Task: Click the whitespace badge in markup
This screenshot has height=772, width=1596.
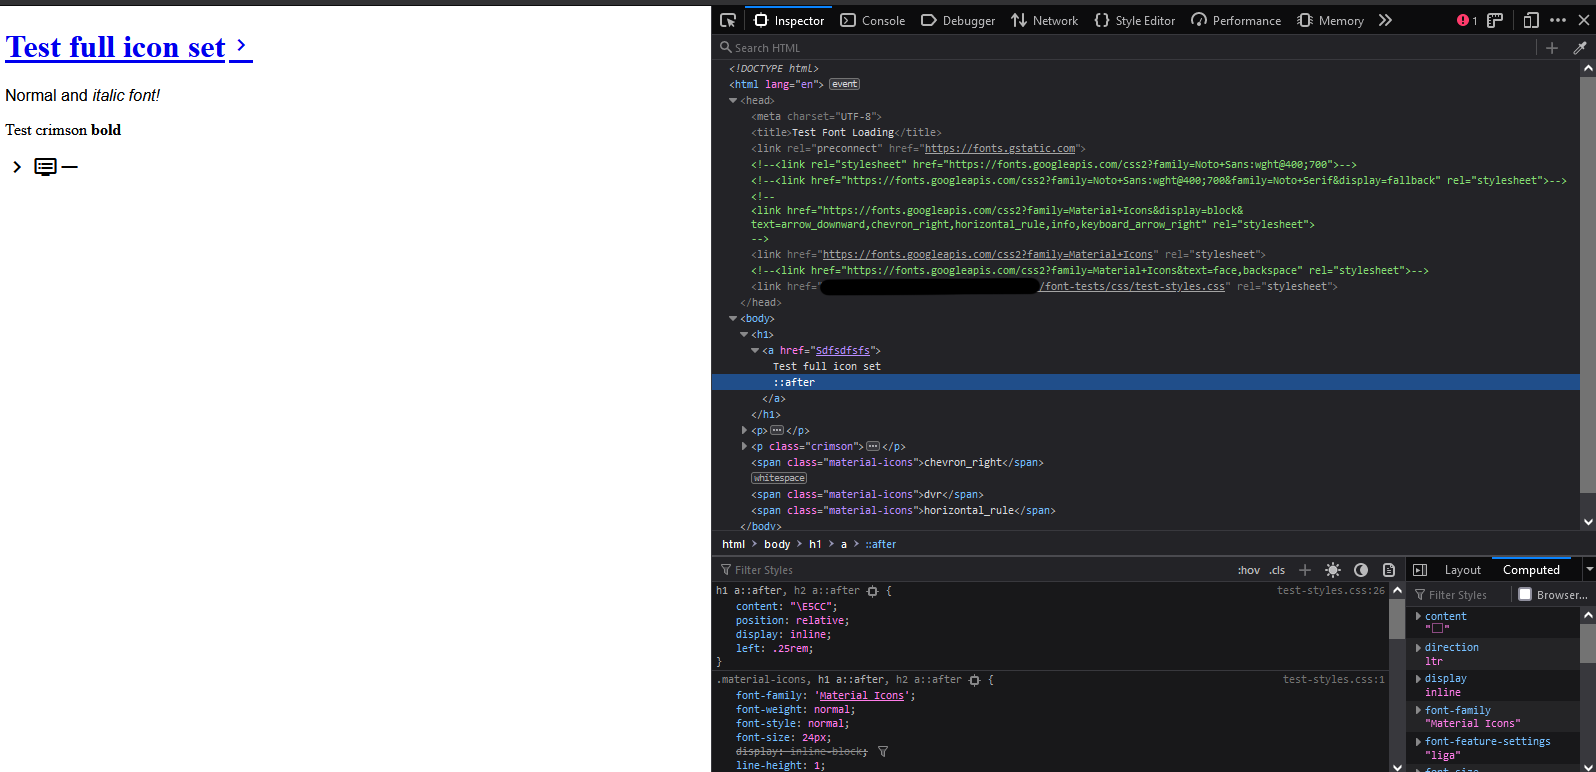Action: tap(779, 478)
